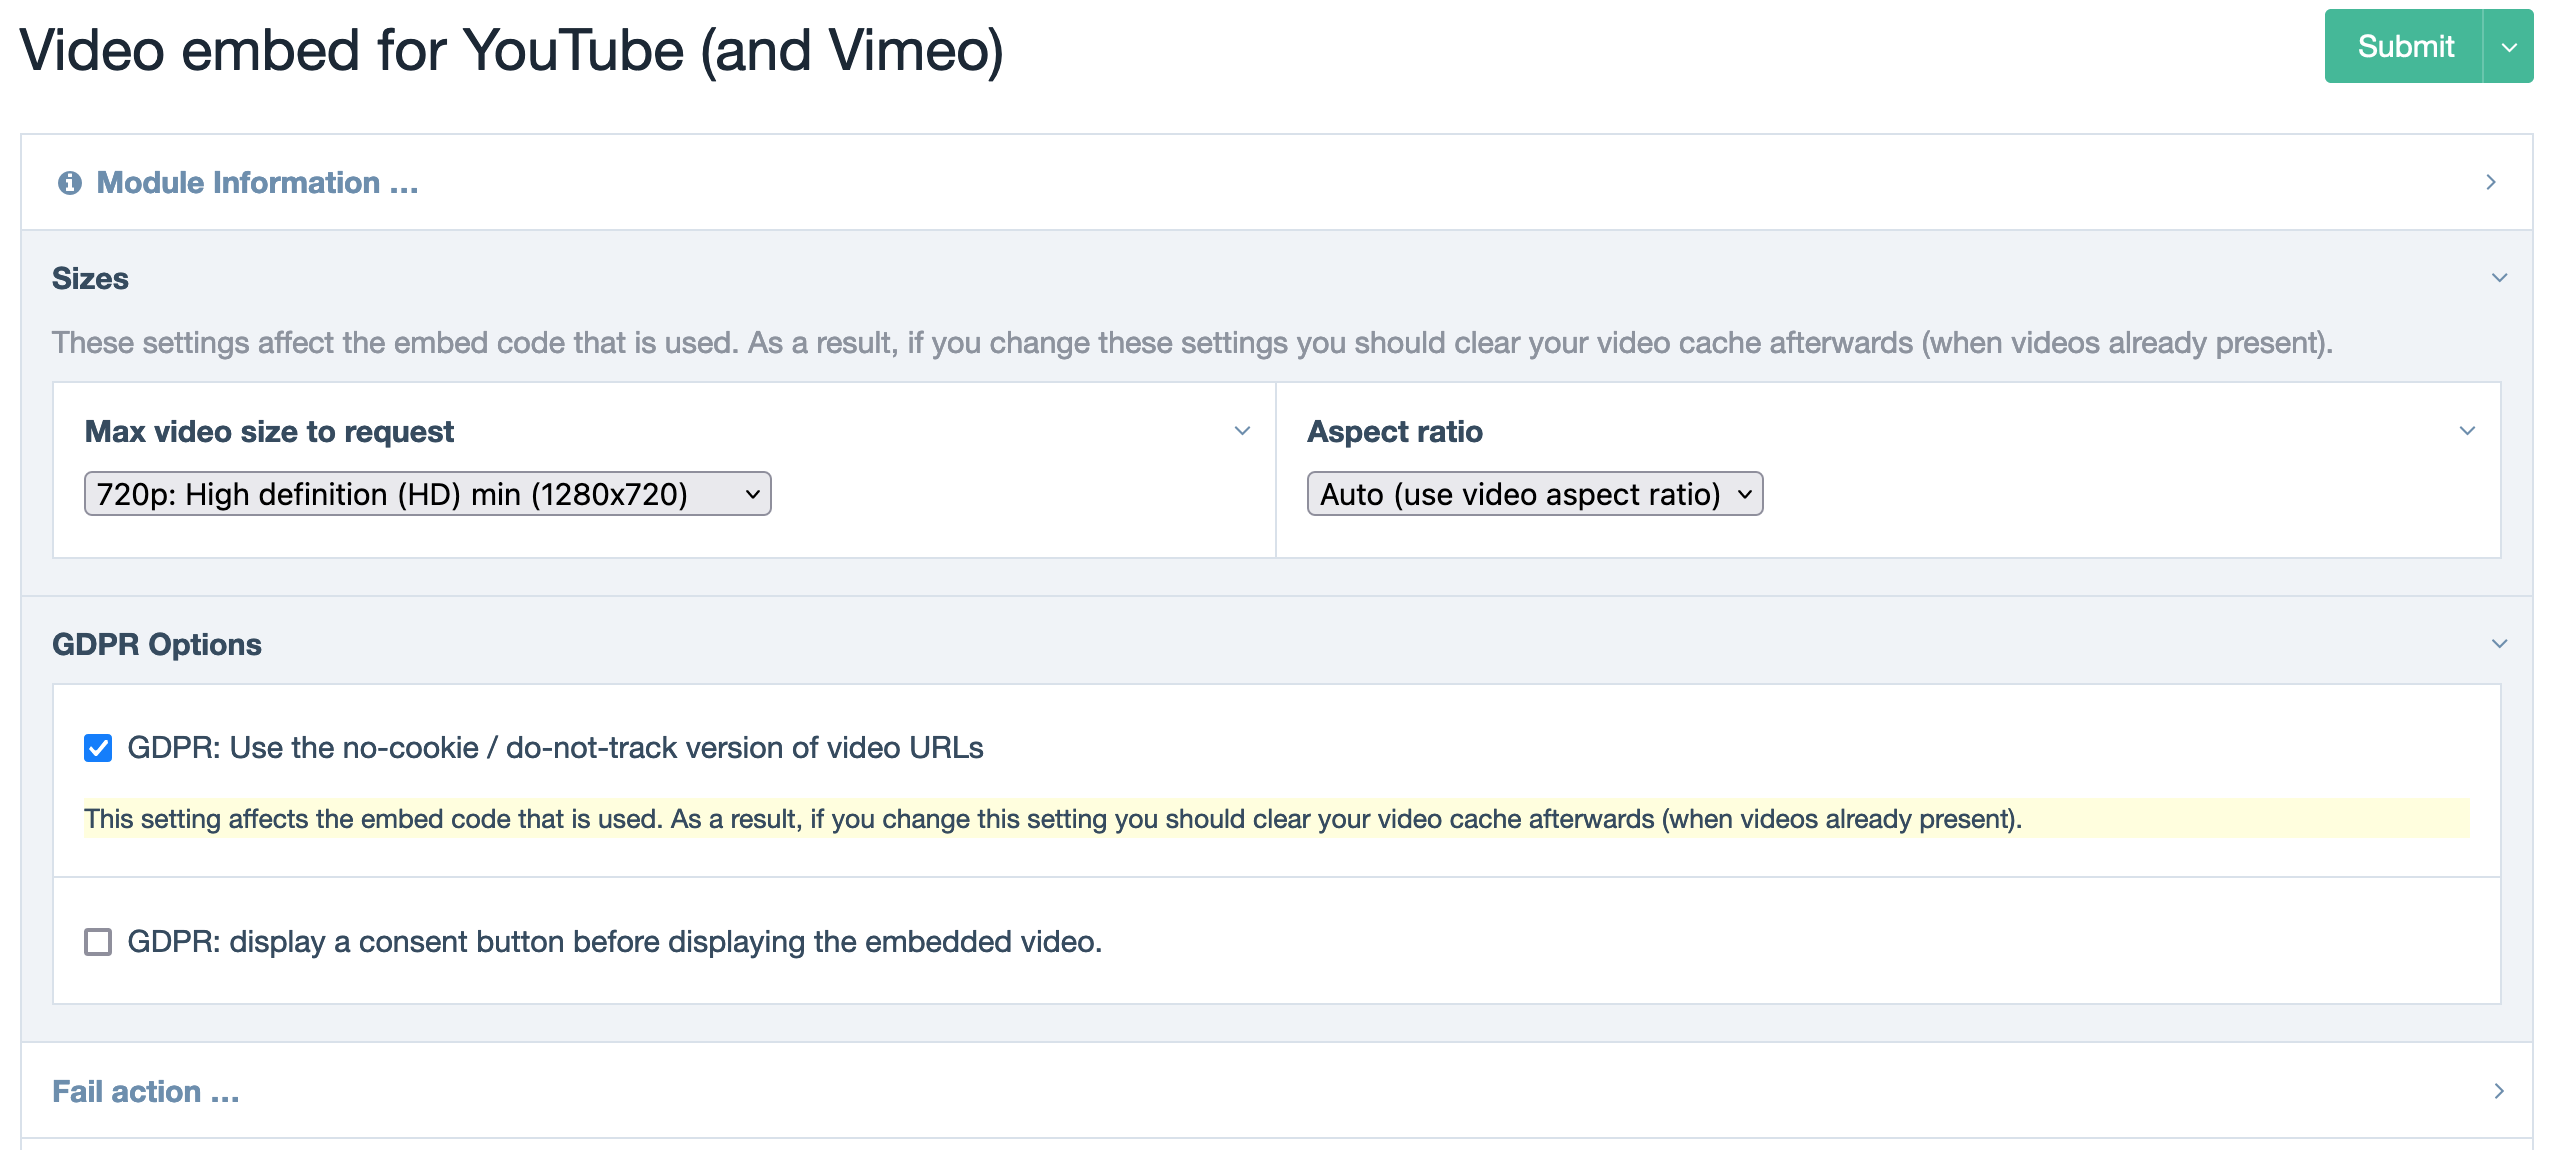
Task: Click the Module Information header link
Action: 257,183
